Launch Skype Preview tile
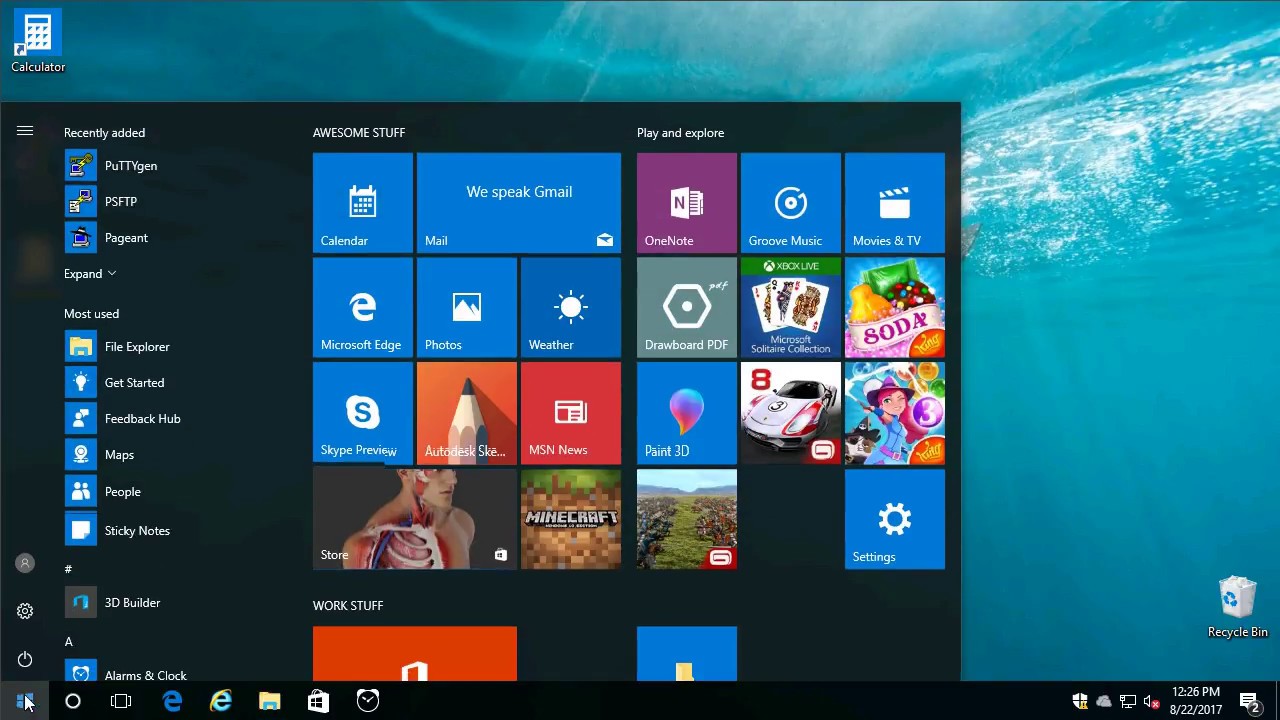Screen dimensions: 1280x720 362,412
